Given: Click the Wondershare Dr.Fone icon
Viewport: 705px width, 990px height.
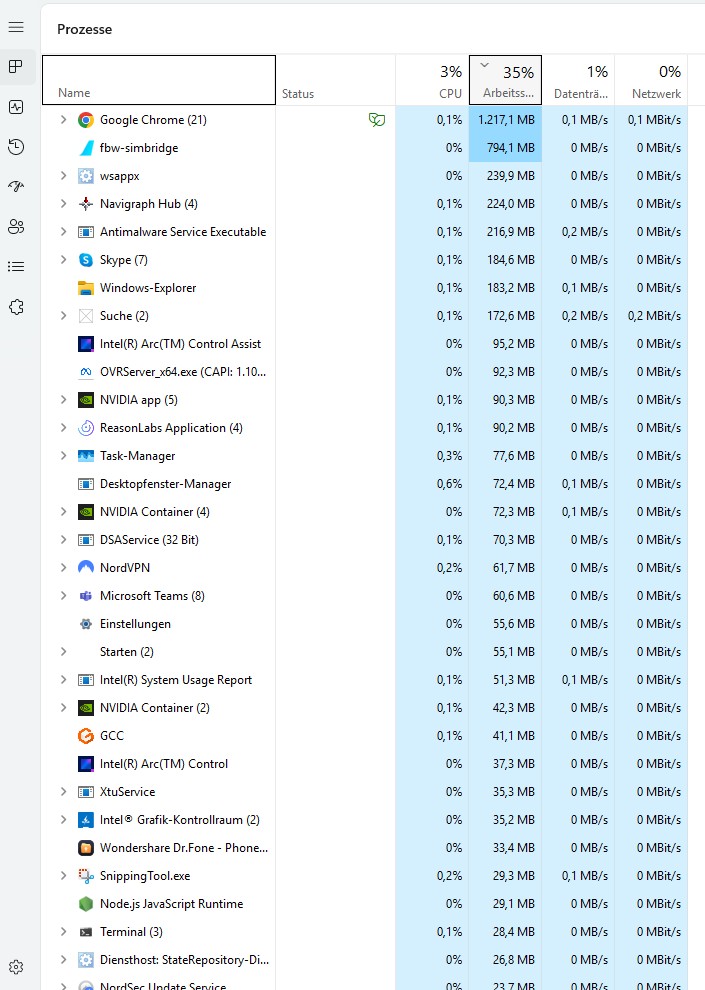Looking at the screenshot, I should click(86, 847).
